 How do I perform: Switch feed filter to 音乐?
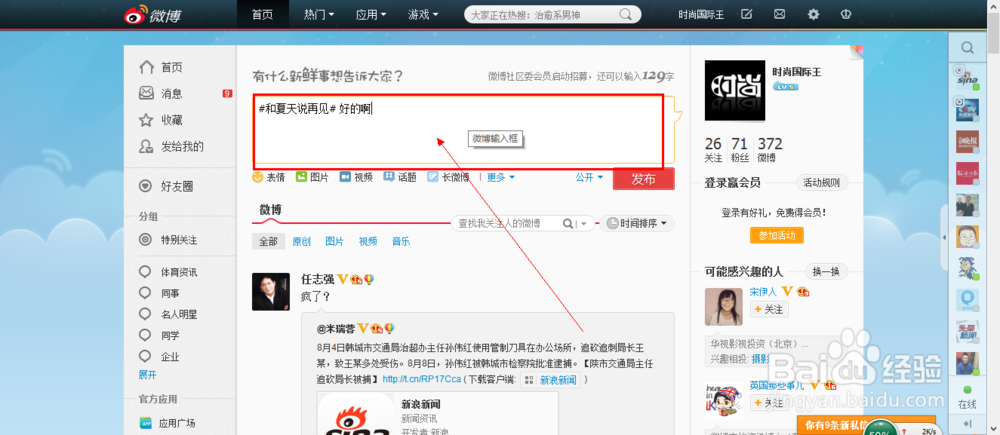[x=401, y=241]
